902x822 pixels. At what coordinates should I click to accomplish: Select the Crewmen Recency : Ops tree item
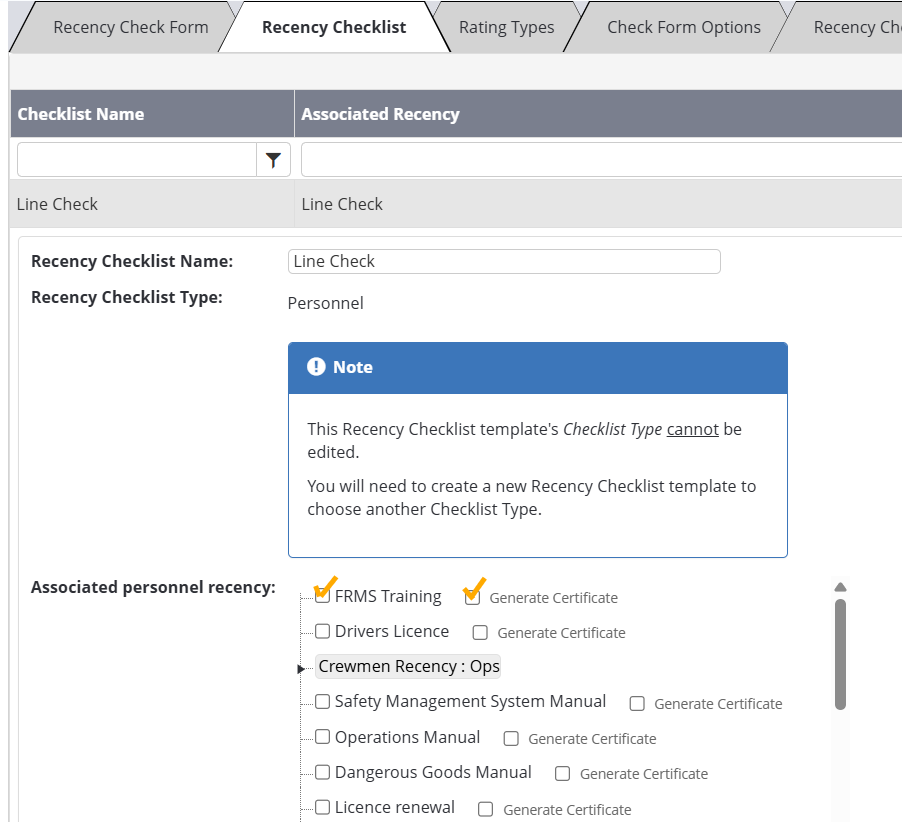(408, 667)
